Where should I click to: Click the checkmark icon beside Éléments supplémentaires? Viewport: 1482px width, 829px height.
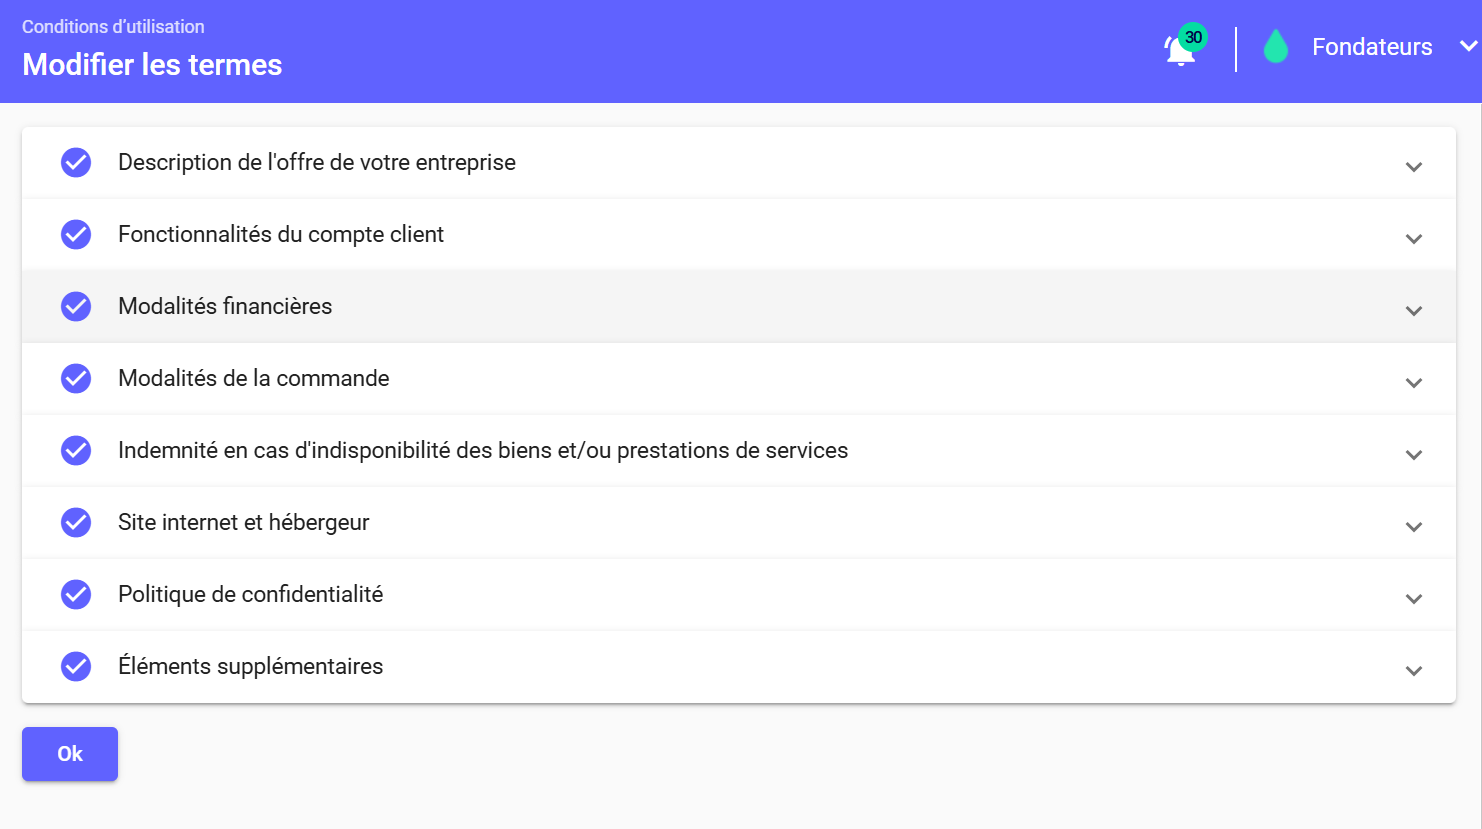pyautogui.click(x=76, y=666)
